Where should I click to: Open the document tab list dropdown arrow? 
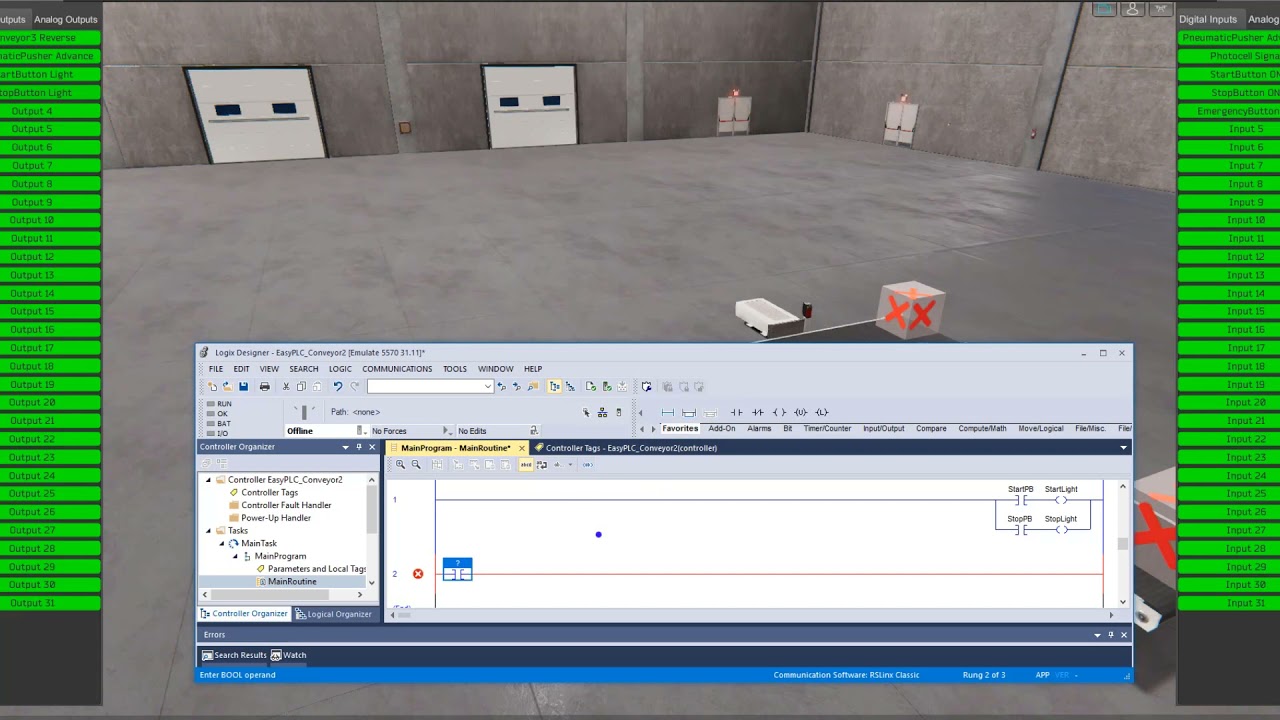1124,447
